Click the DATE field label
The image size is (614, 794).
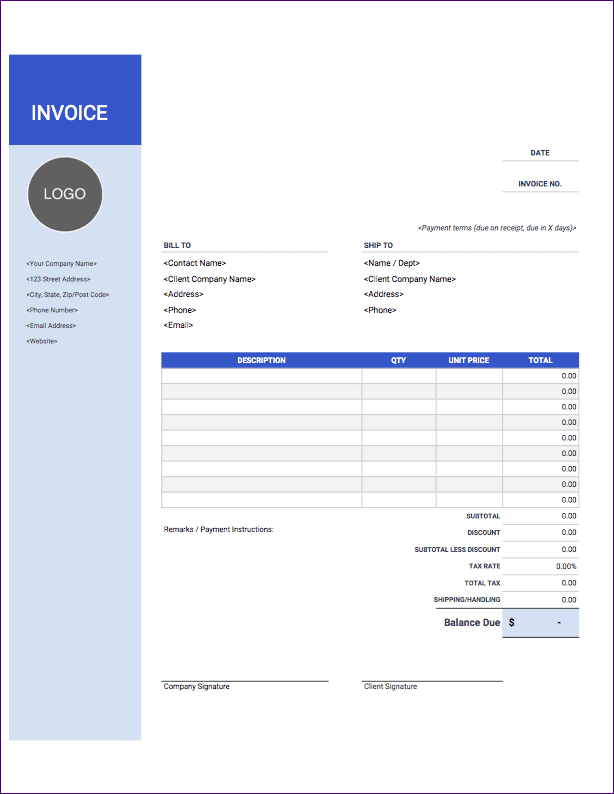click(x=540, y=152)
